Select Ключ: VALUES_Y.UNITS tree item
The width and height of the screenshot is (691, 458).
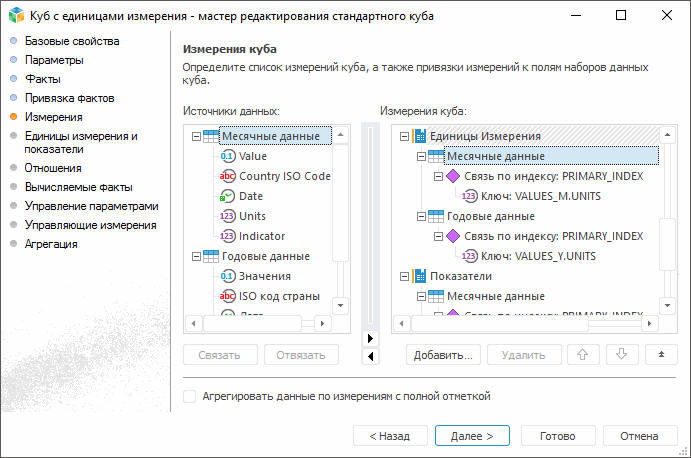click(542, 256)
